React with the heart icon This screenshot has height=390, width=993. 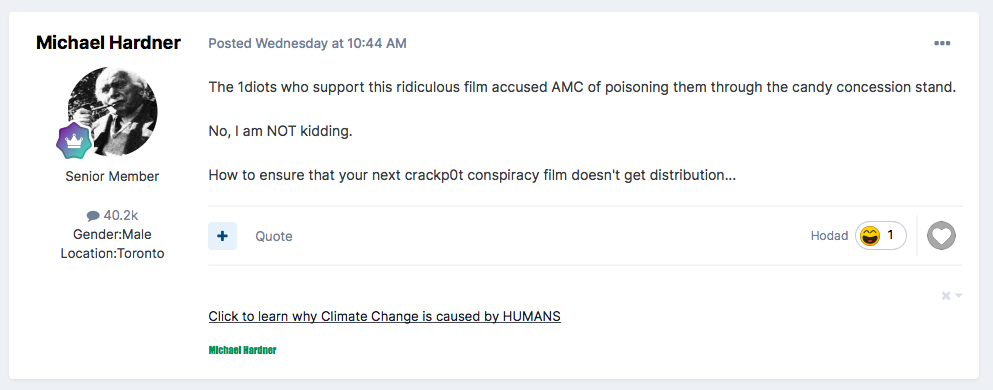point(941,236)
